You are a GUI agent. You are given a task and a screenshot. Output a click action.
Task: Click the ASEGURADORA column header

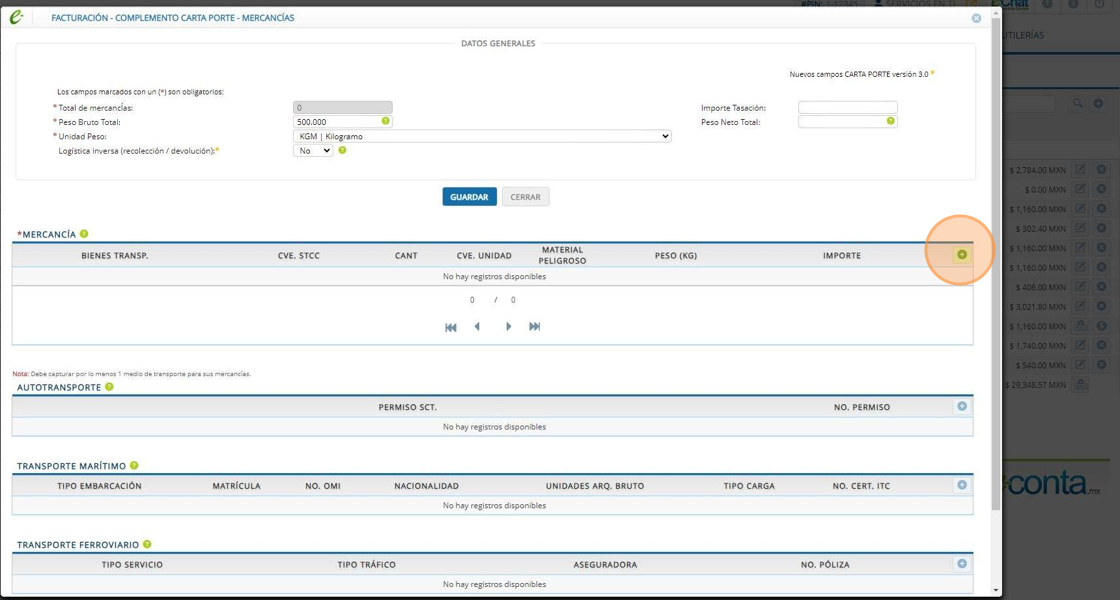pyautogui.click(x=605, y=564)
